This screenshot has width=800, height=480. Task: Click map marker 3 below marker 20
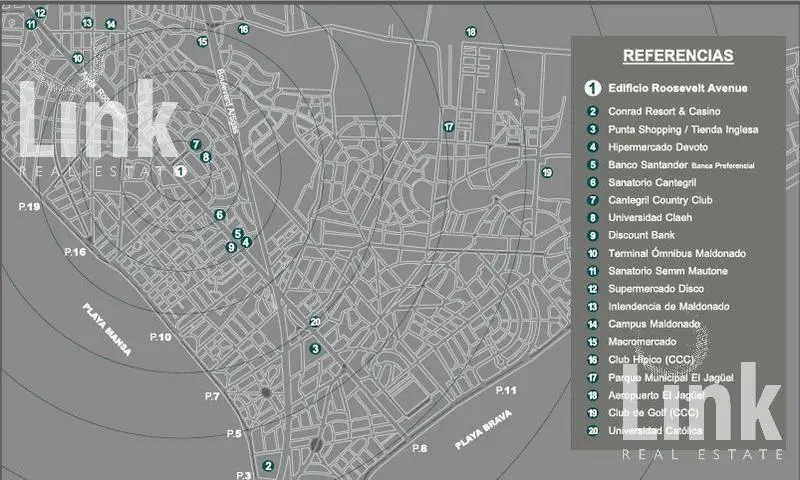315,349
